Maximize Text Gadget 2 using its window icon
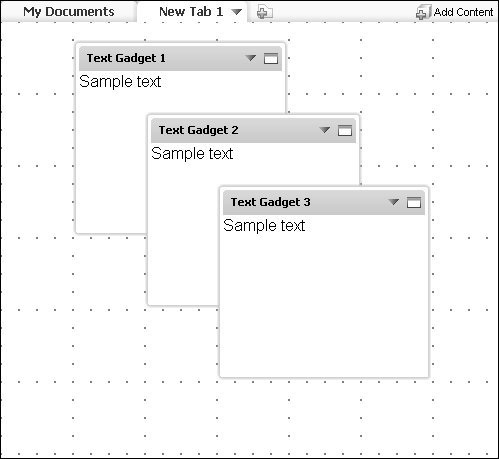The height and width of the screenshot is (459, 499). click(x=345, y=130)
